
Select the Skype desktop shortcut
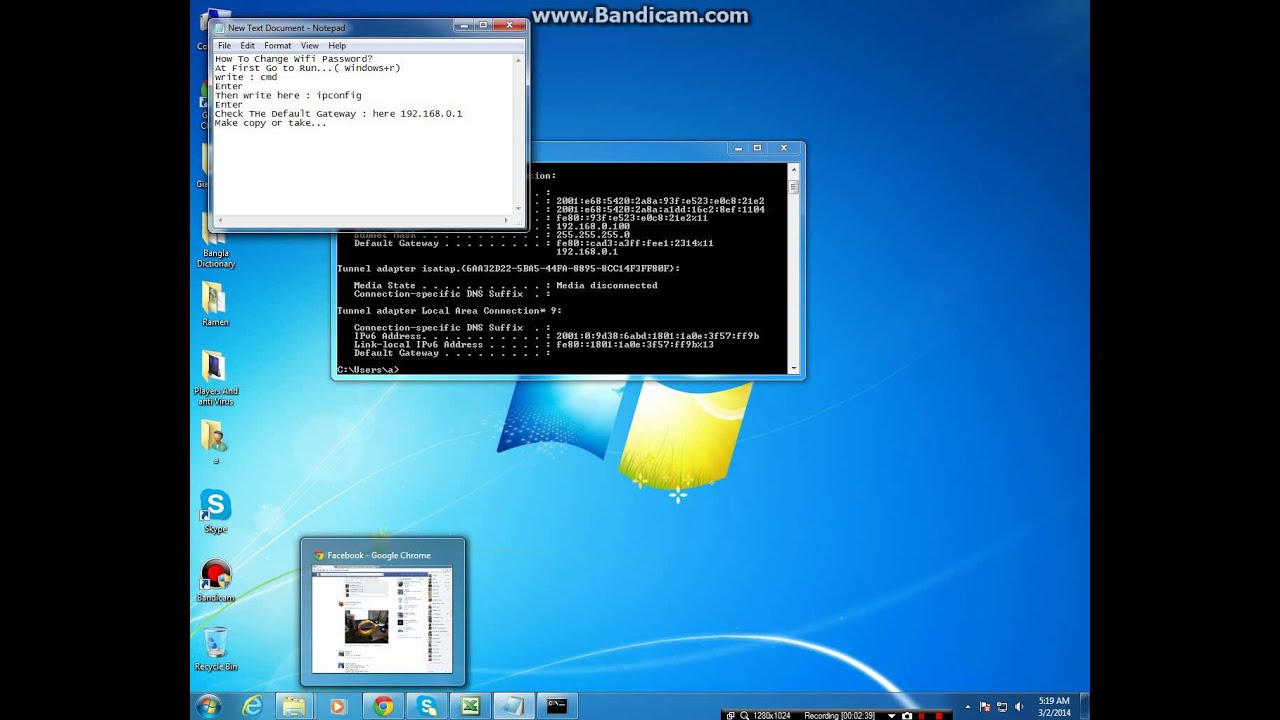[x=215, y=511]
